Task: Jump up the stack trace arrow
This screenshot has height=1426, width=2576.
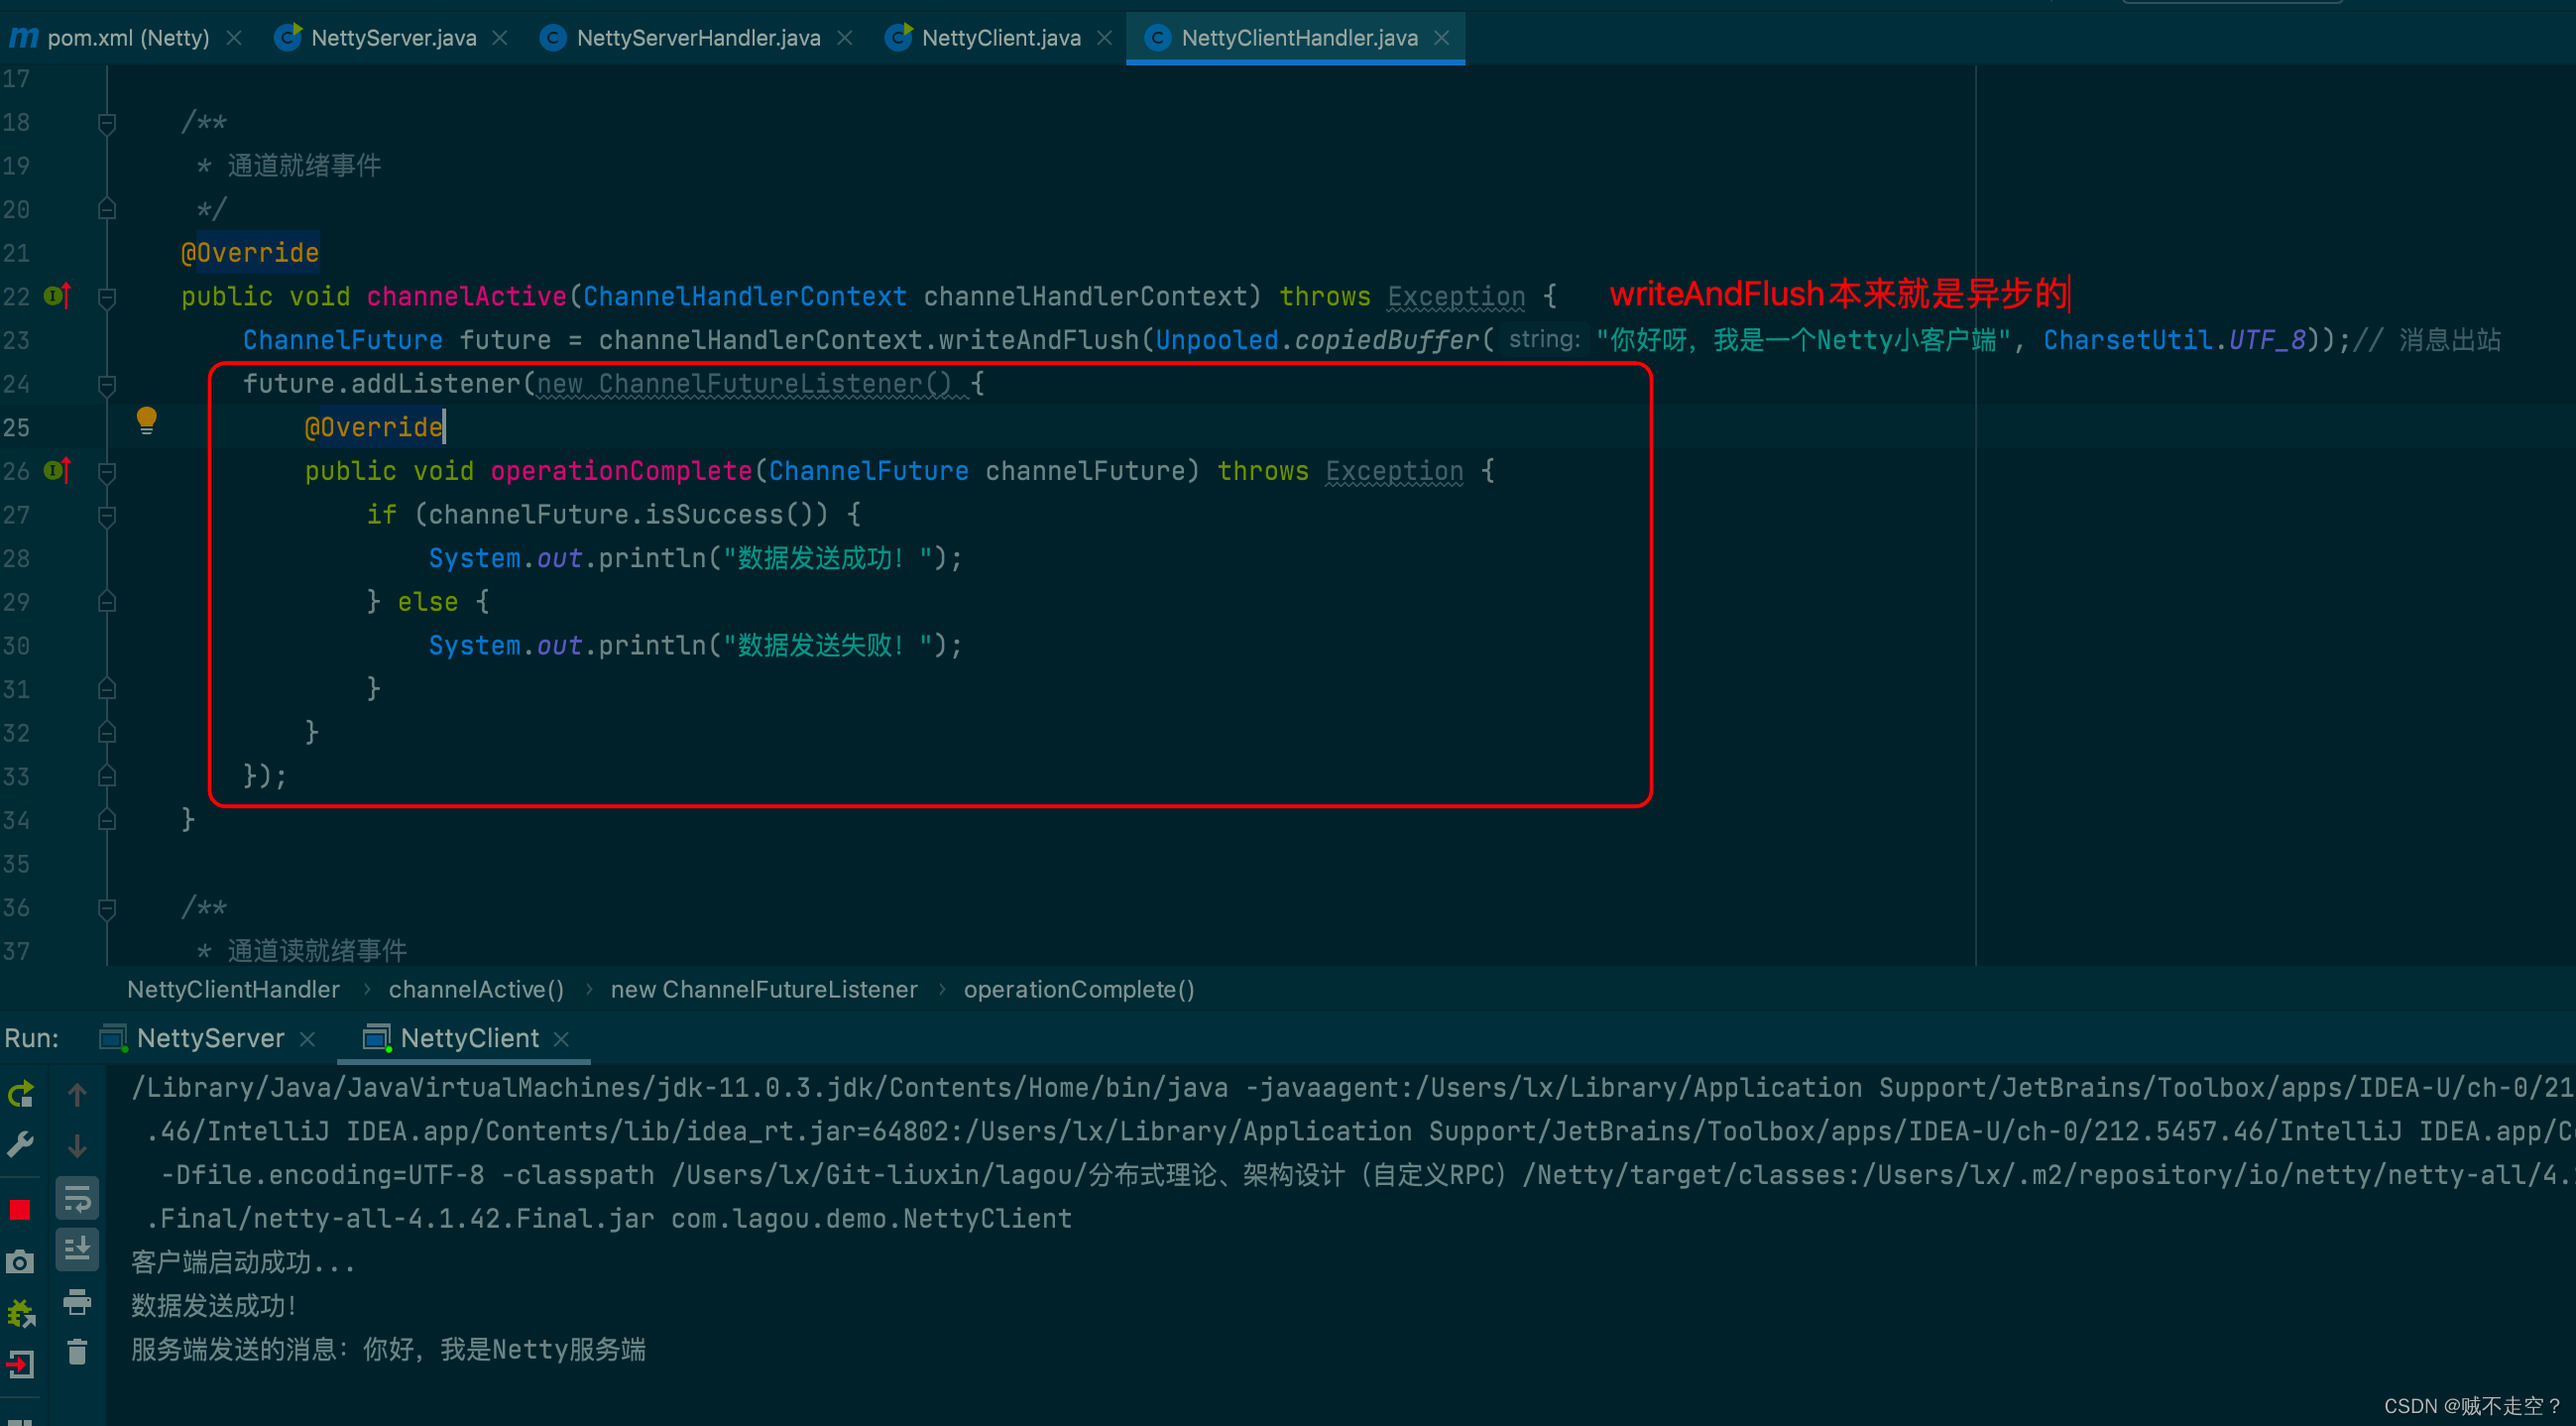Action: [x=77, y=1094]
